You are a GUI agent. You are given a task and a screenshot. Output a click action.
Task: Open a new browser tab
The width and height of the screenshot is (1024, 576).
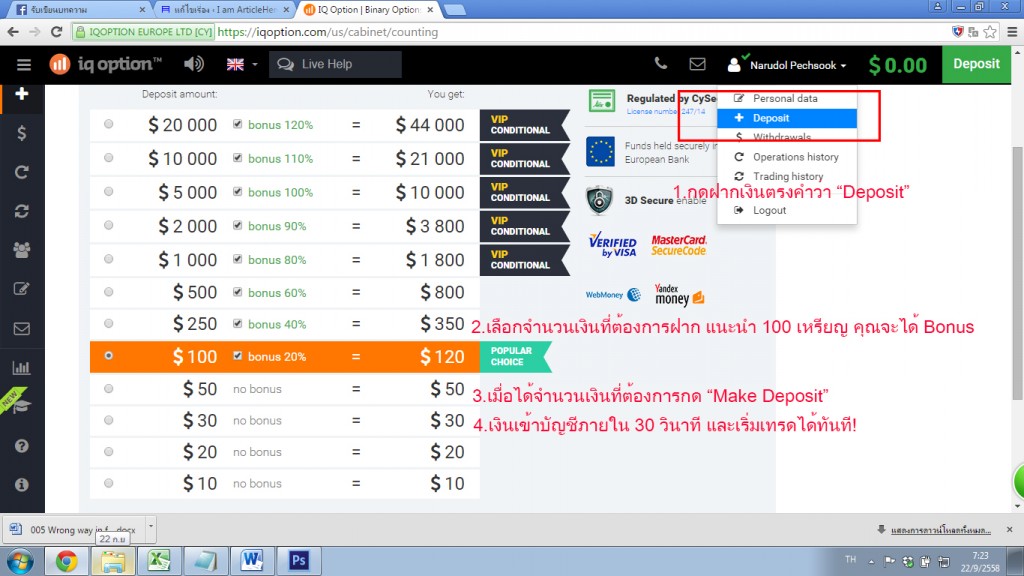pyautogui.click(x=455, y=10)
